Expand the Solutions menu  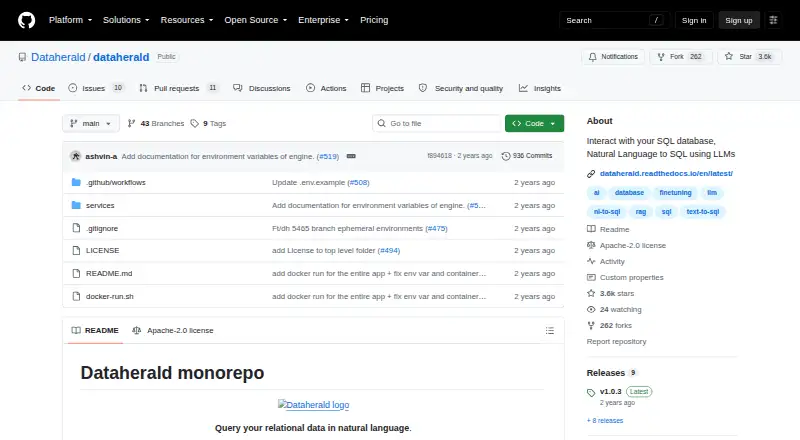126,20
